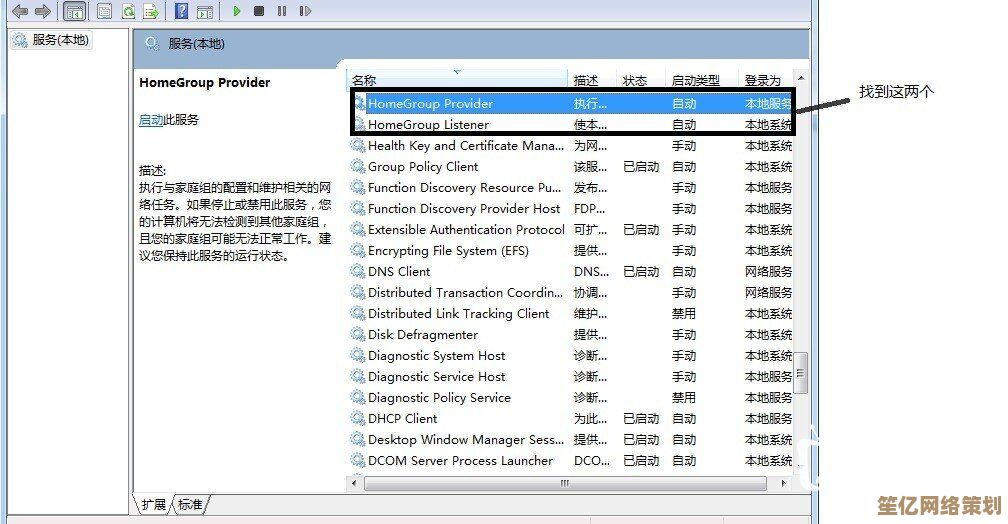Image resolution: width=1008 pixels, height=524 pixels.
Task: Start the service with green play icon
Action: click(237, 11)
